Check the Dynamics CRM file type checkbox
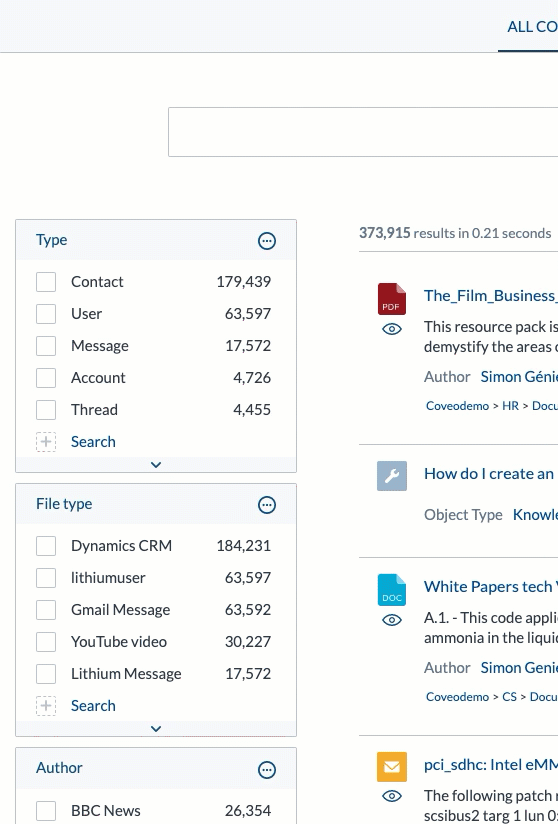Screen dimensions: 558x824 pyautogui.click(x=46, y=545)
